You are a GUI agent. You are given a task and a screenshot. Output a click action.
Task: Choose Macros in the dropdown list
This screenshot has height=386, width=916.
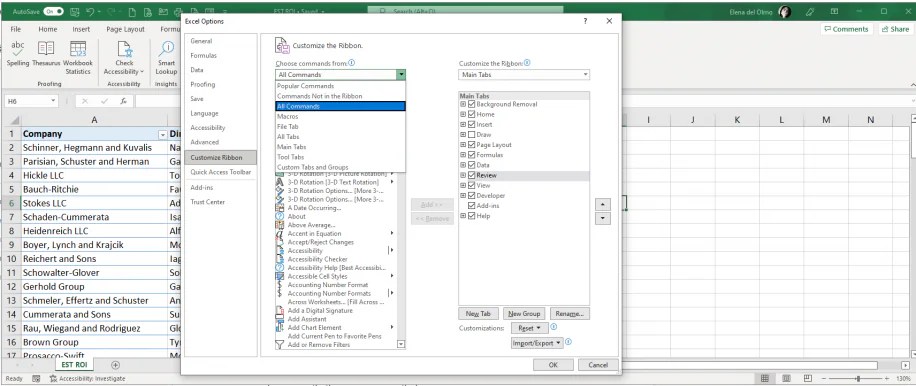click(x=340, y=116)
